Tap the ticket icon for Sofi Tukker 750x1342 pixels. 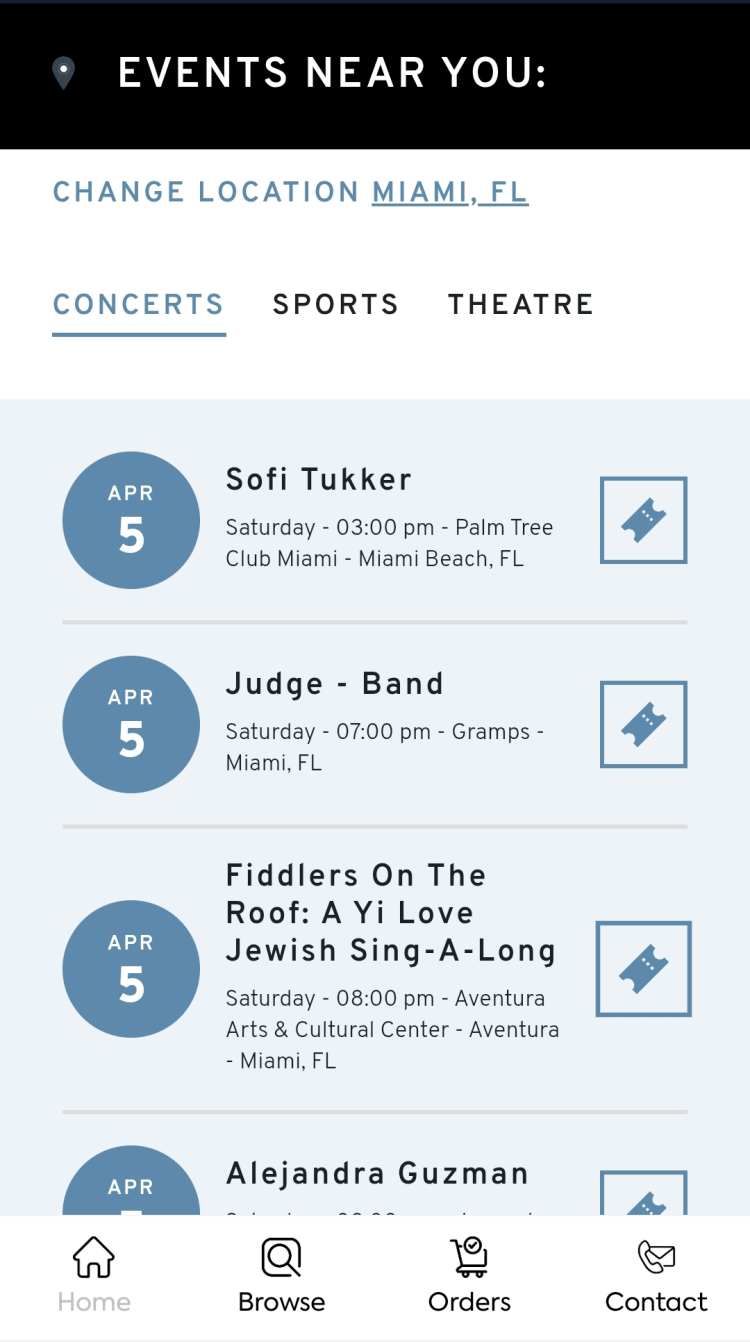point(643,520)
